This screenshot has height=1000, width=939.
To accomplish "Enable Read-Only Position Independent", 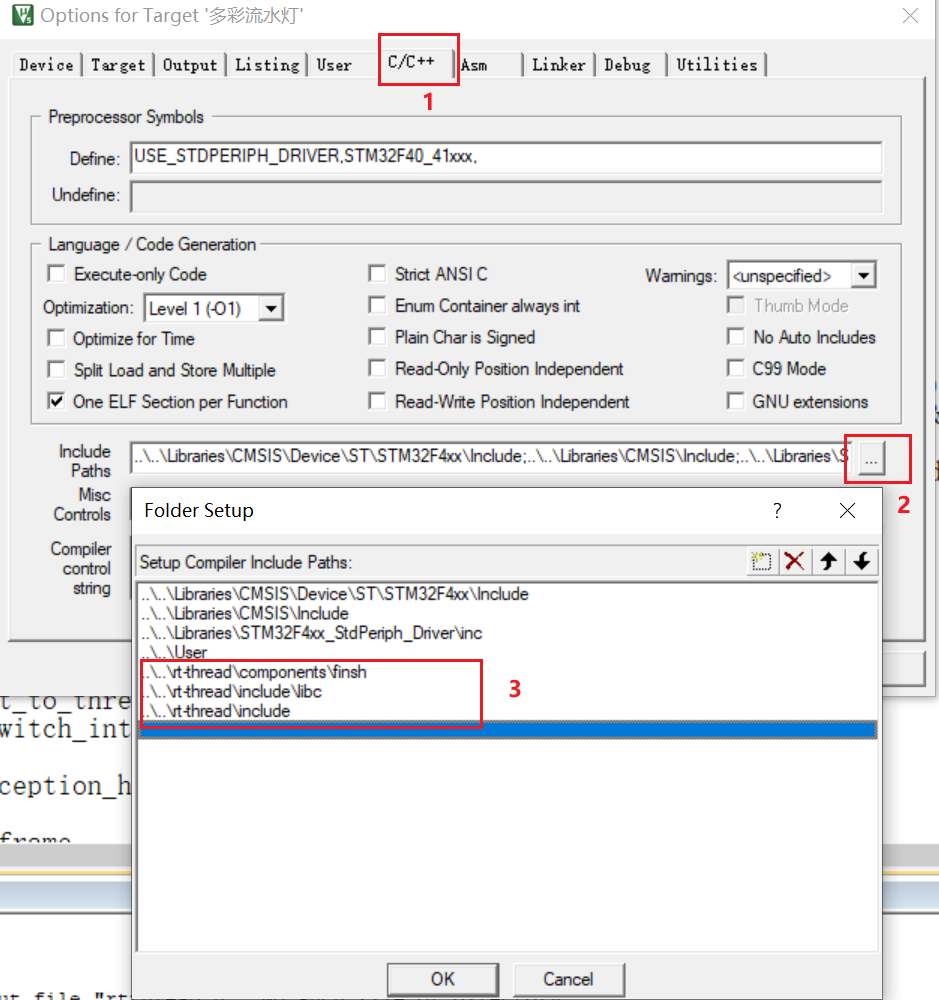I will 377,368.
